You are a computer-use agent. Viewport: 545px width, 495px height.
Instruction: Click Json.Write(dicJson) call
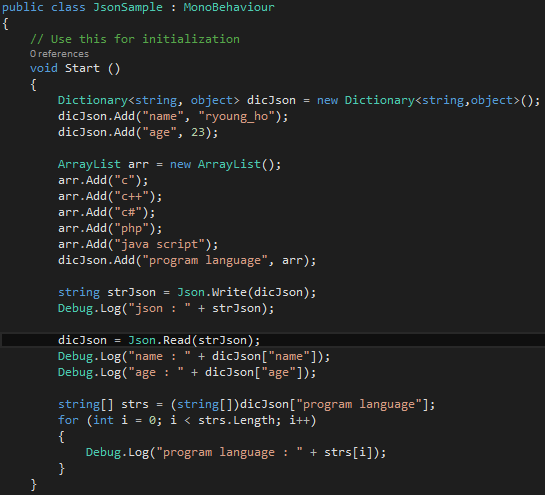(243, 292)
